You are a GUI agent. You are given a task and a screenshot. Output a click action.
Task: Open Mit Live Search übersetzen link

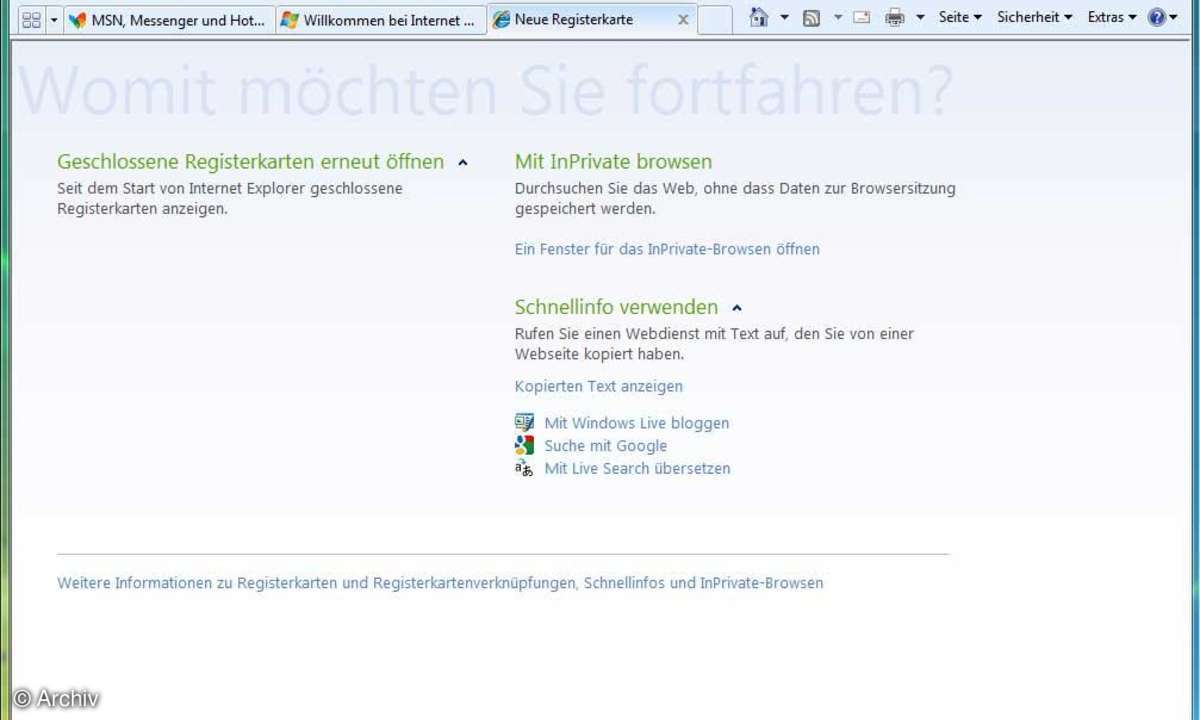coord(637,468)
